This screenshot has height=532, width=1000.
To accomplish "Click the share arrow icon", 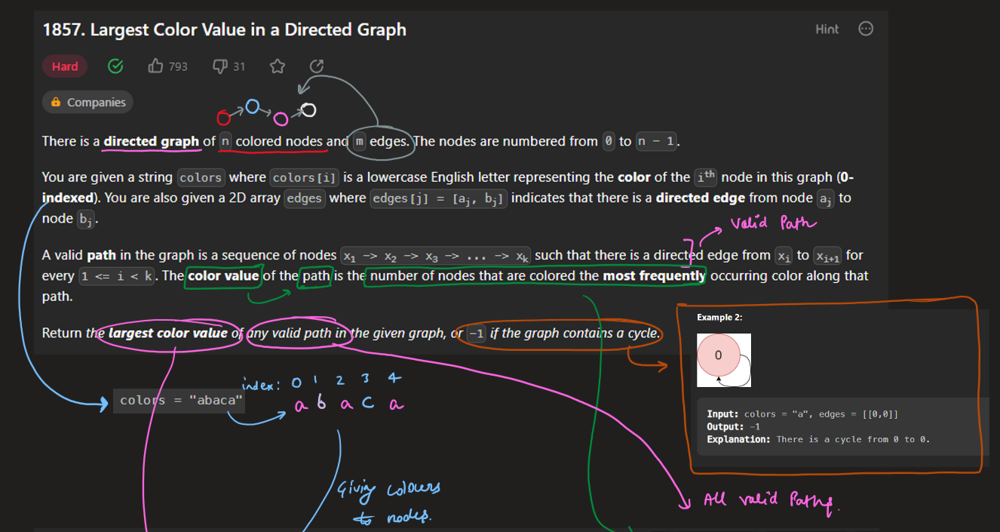I will point(317,67).
